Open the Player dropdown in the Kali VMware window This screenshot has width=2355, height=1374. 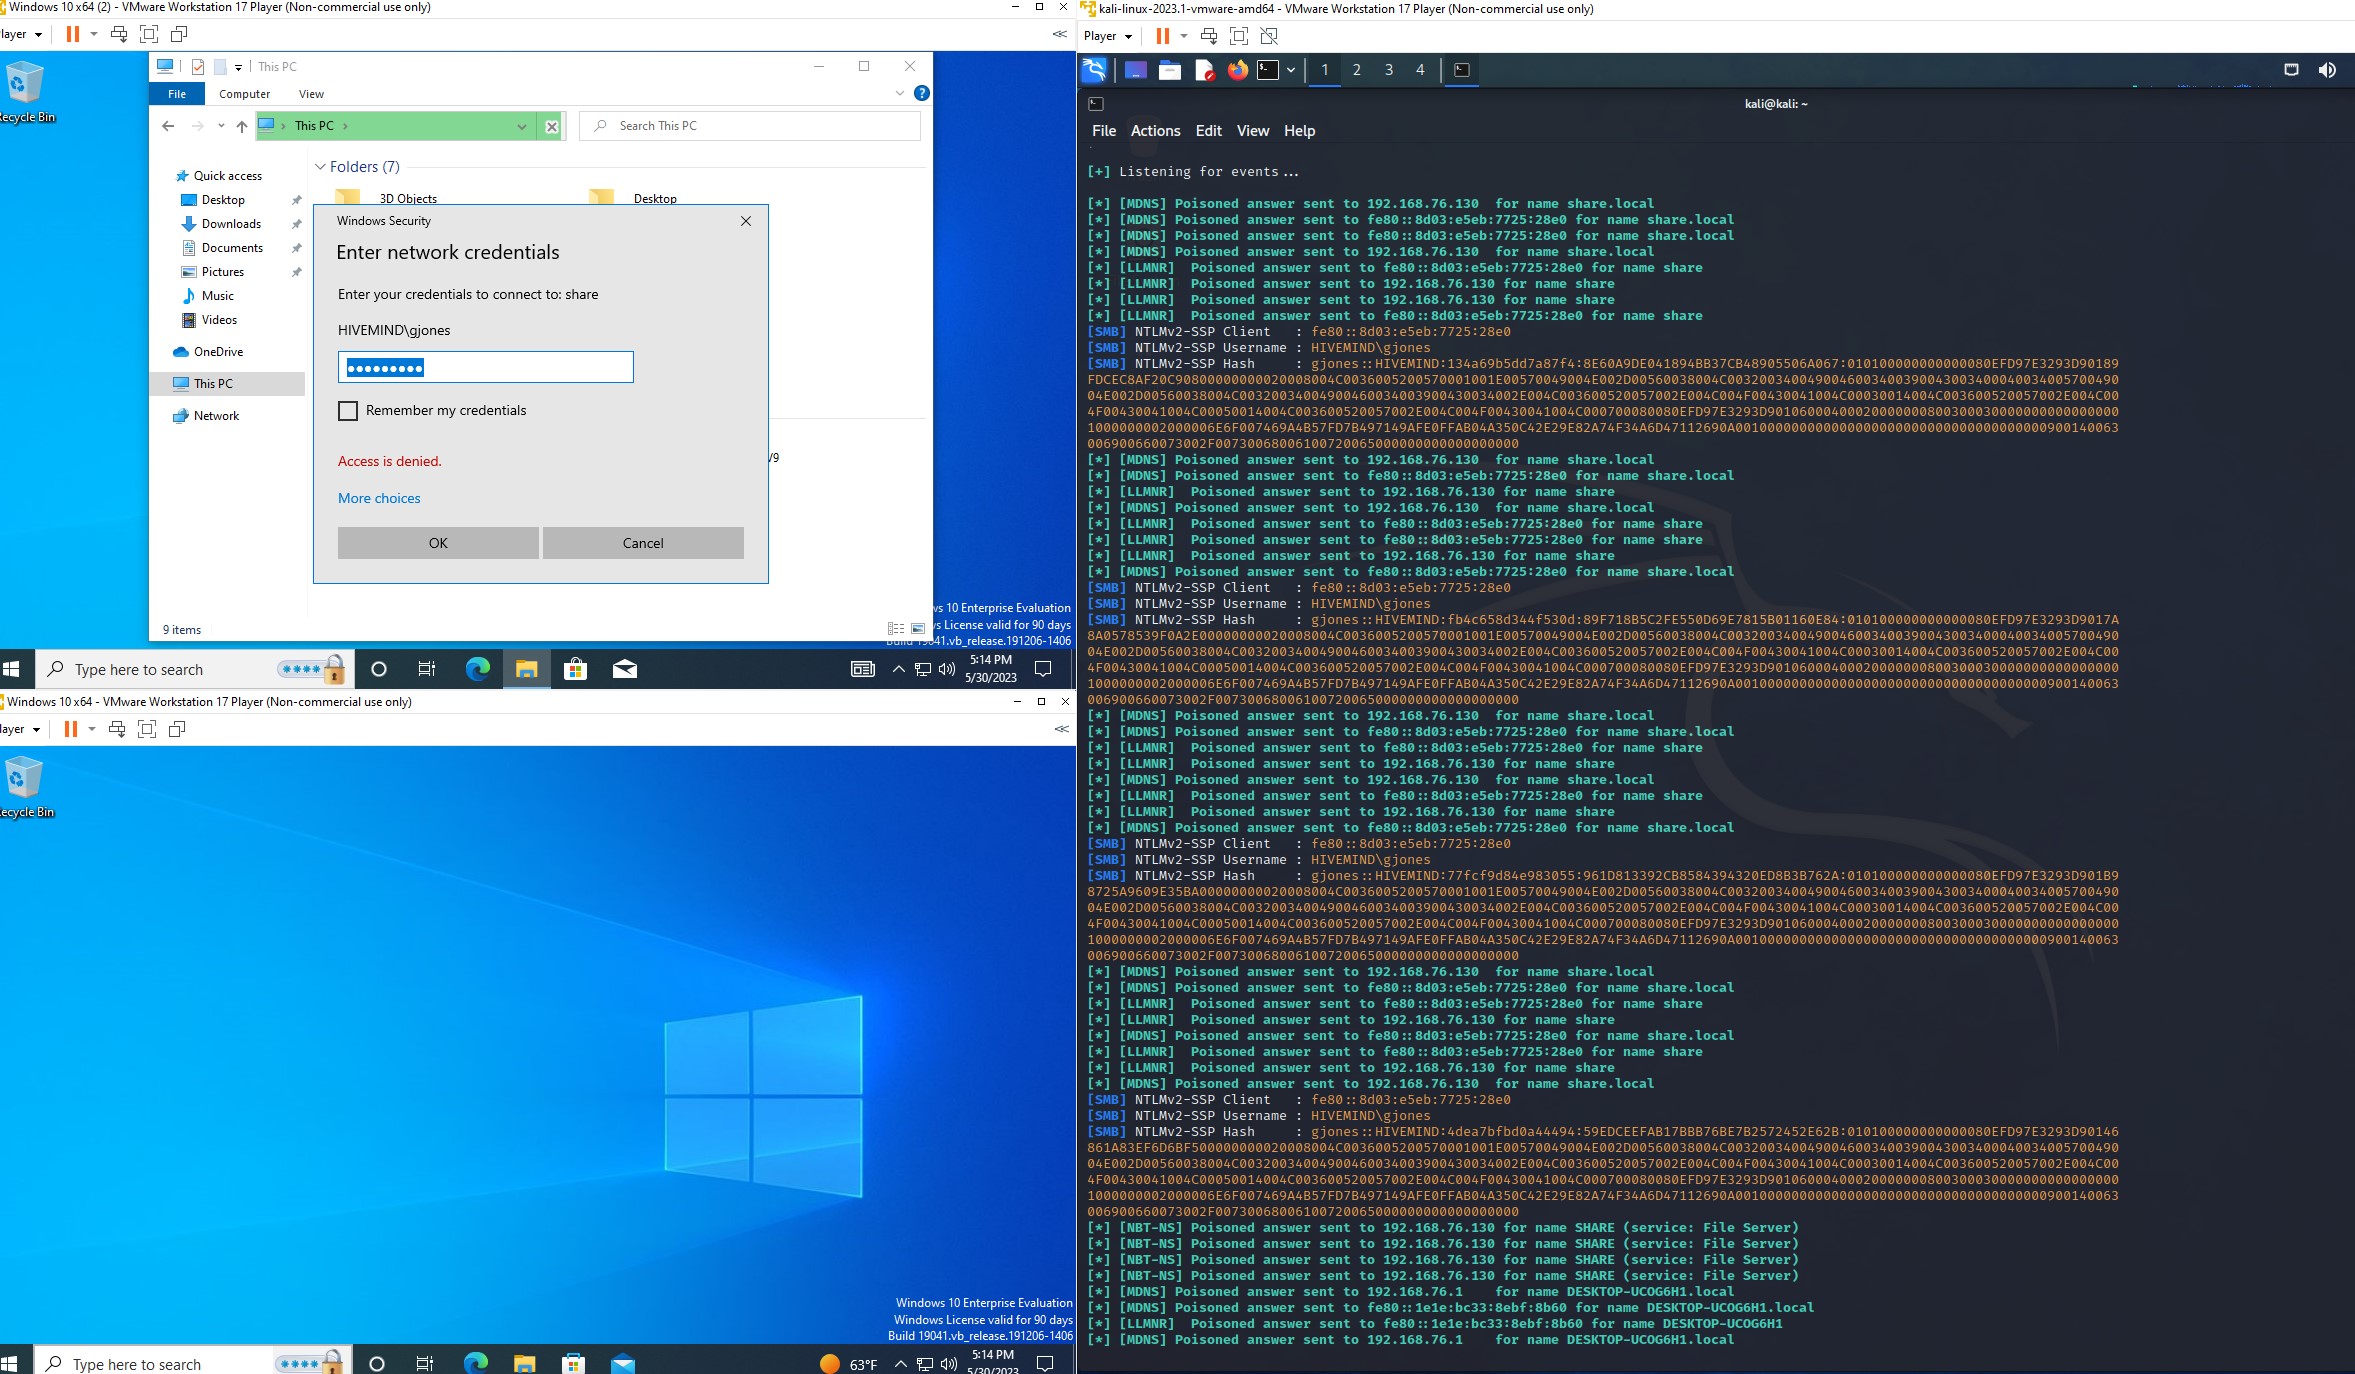point(1107,36)
